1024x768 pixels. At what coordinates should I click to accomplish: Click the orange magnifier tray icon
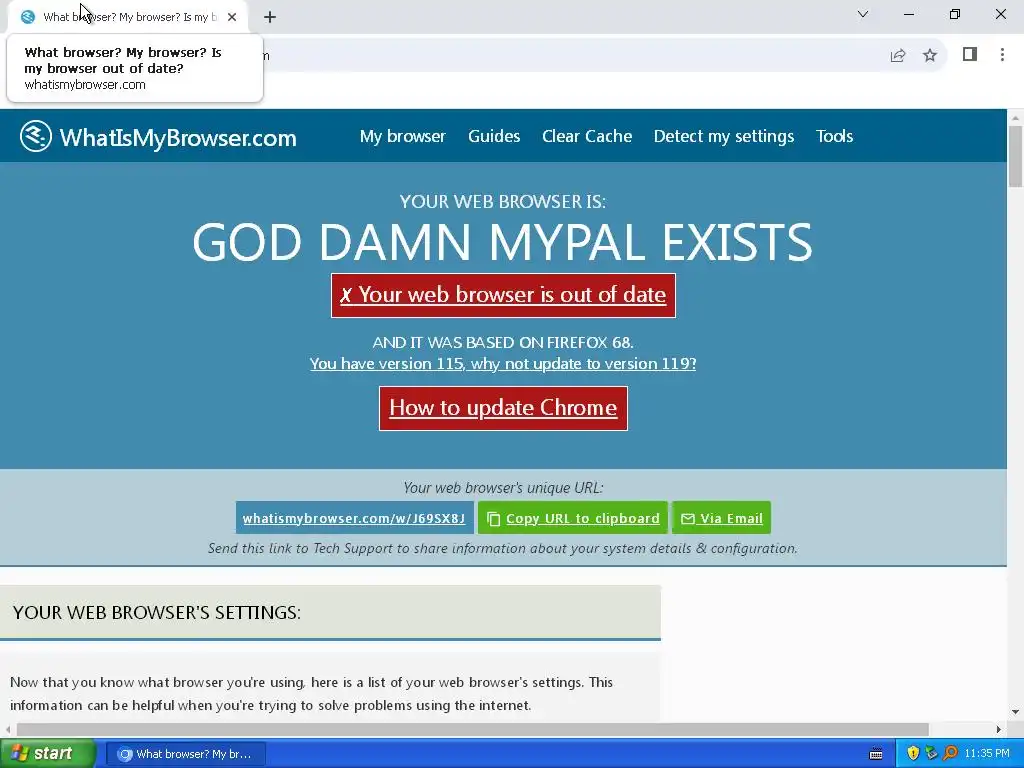(x=950, y=753)
